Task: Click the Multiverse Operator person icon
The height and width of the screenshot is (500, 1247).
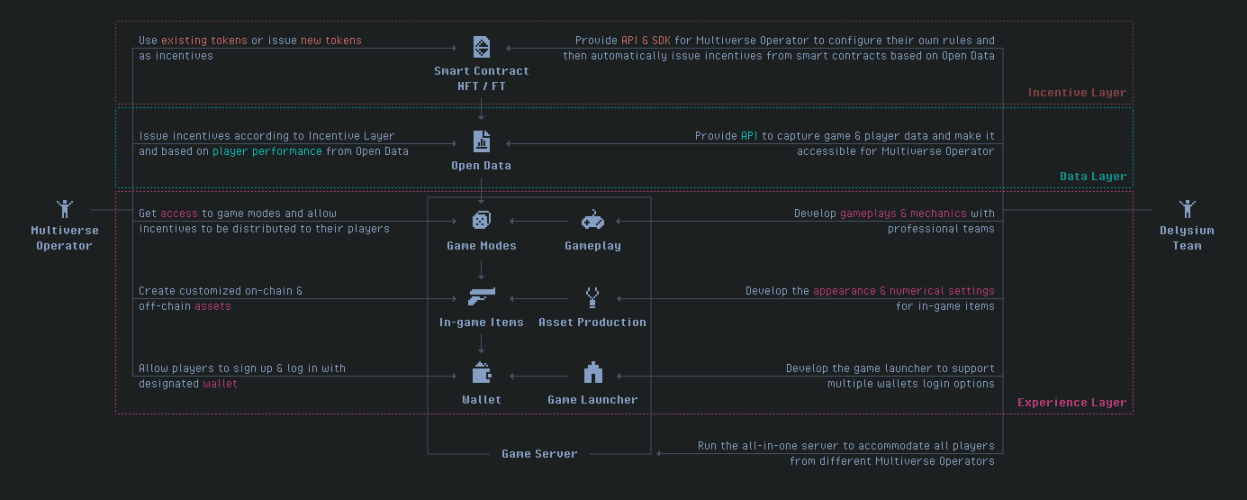Action: point(65,209)
